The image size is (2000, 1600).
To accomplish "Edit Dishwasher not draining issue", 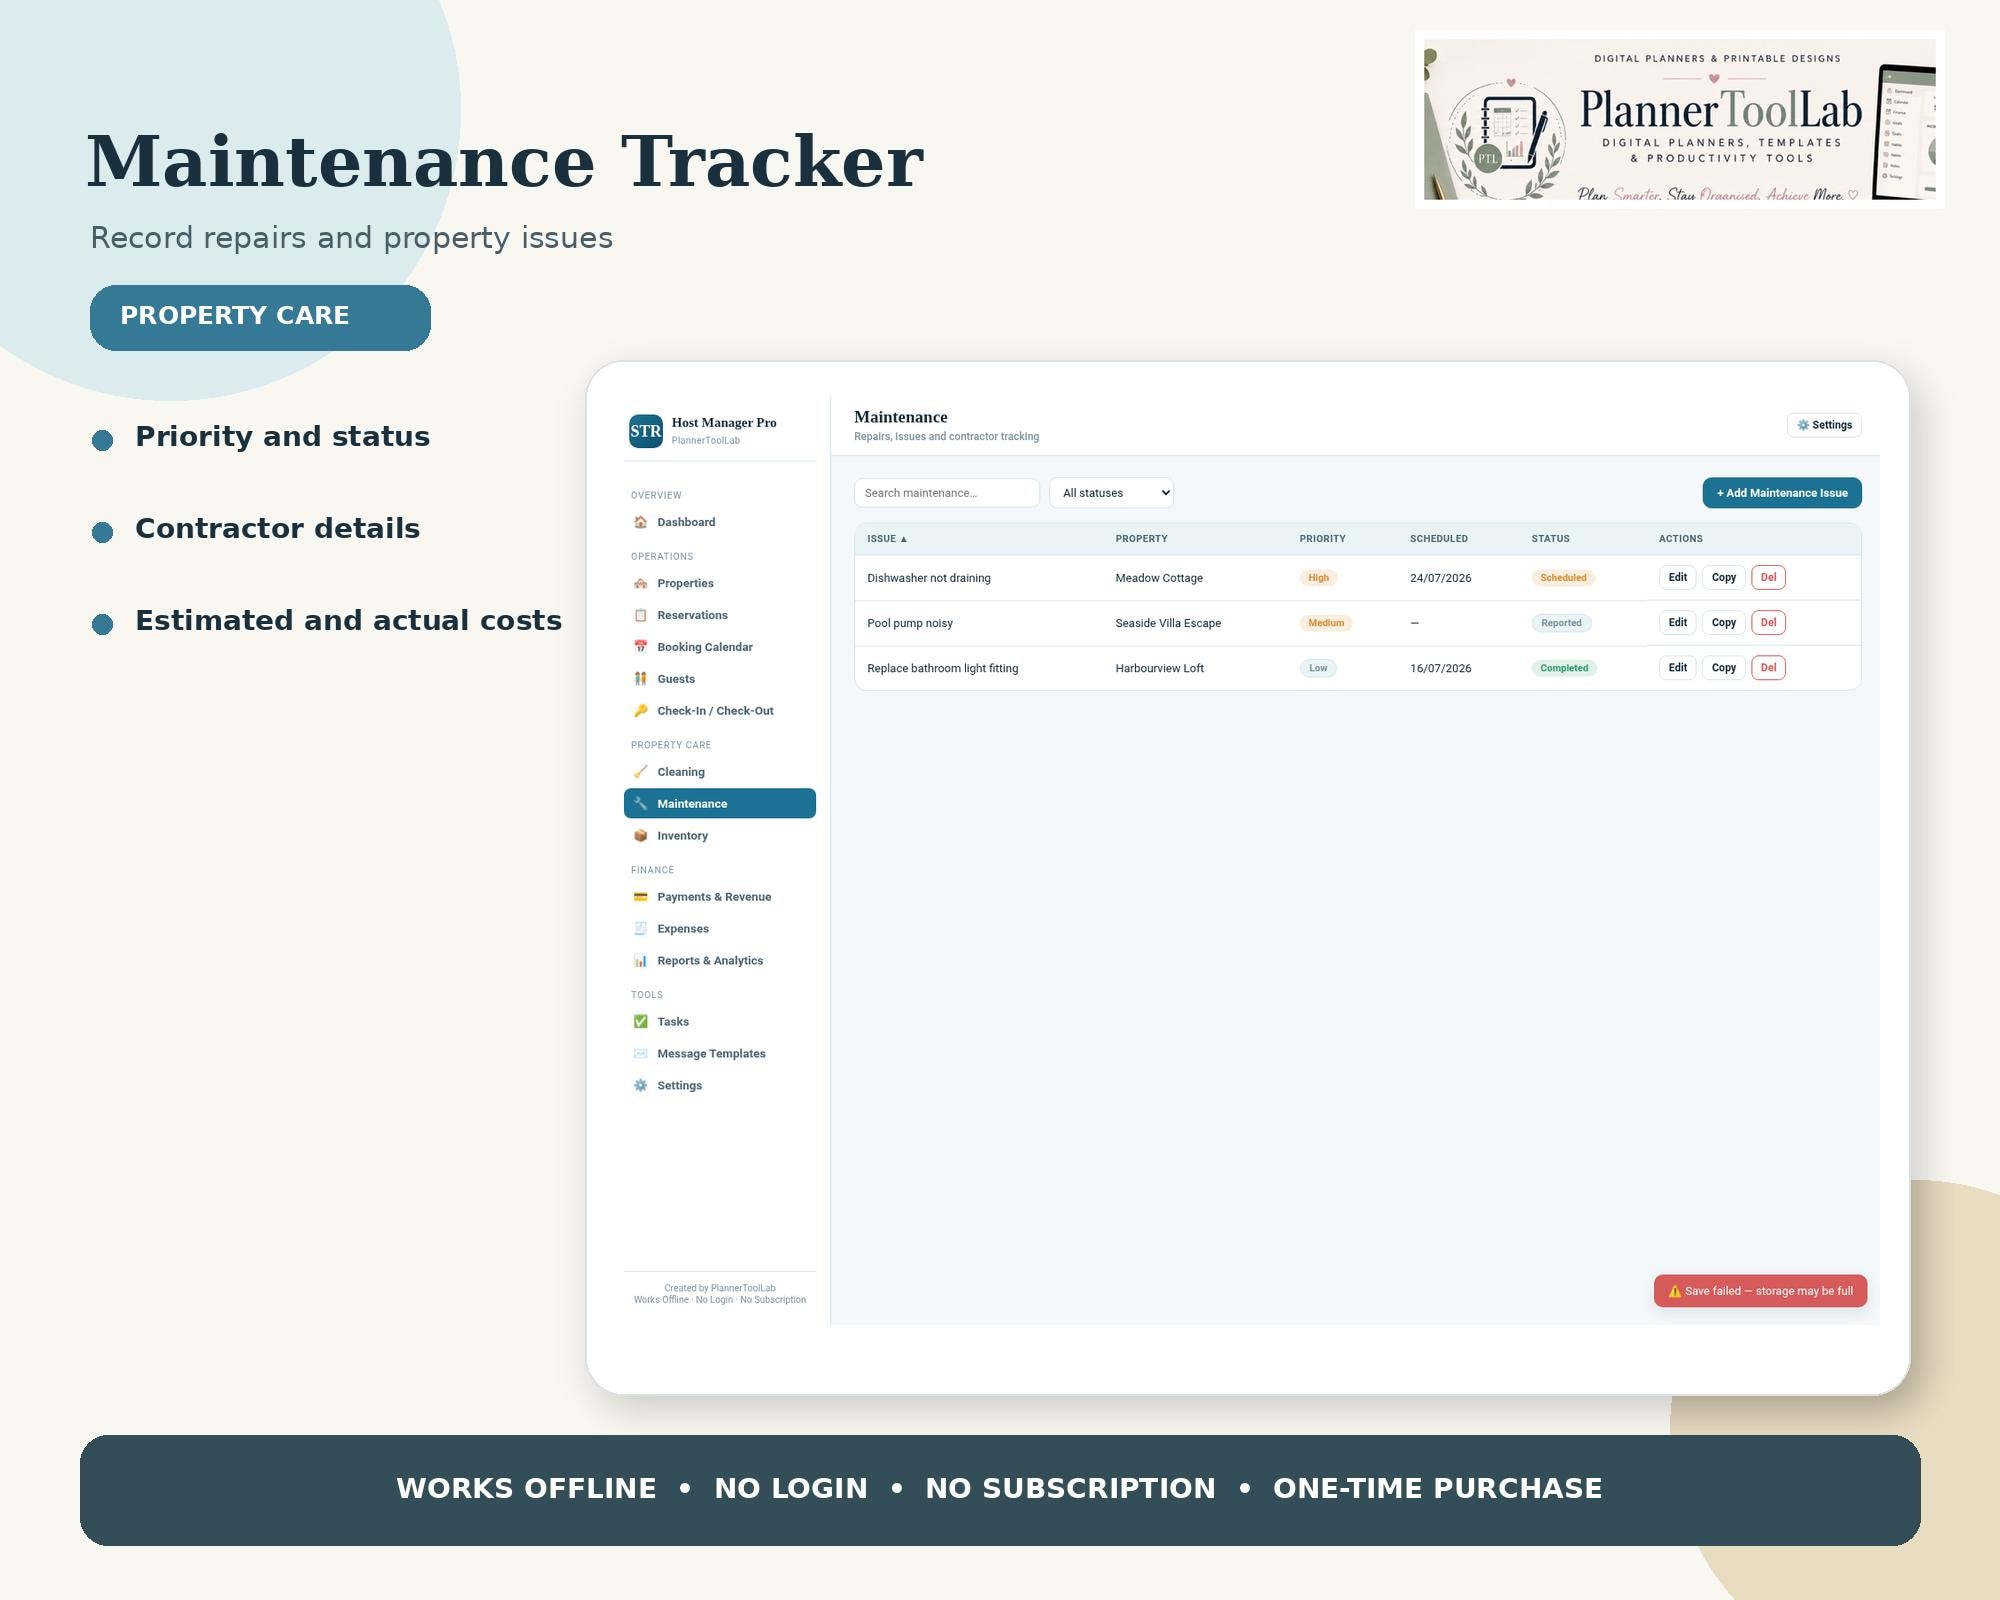I will pyautogui.click(x=1678, y=578).
